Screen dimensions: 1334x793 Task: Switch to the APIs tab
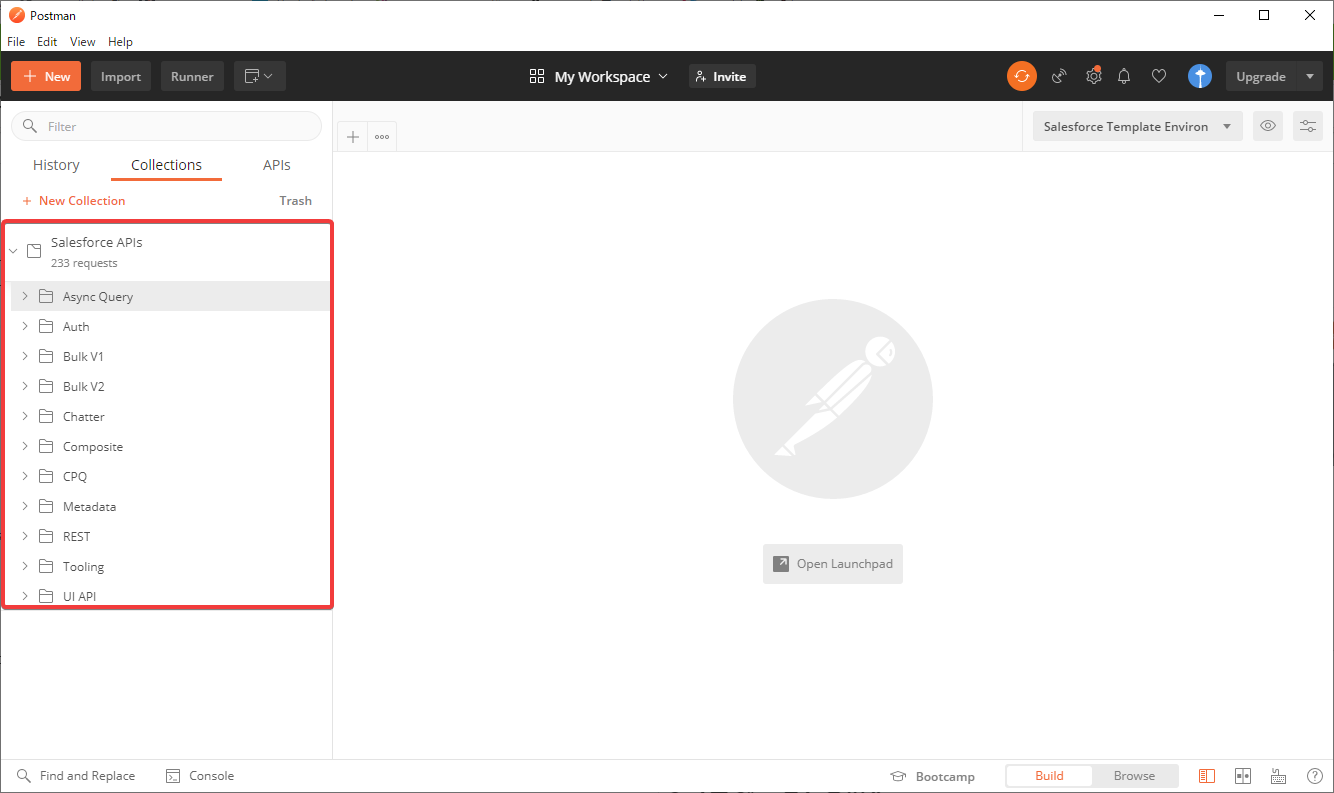click(277, 165)
